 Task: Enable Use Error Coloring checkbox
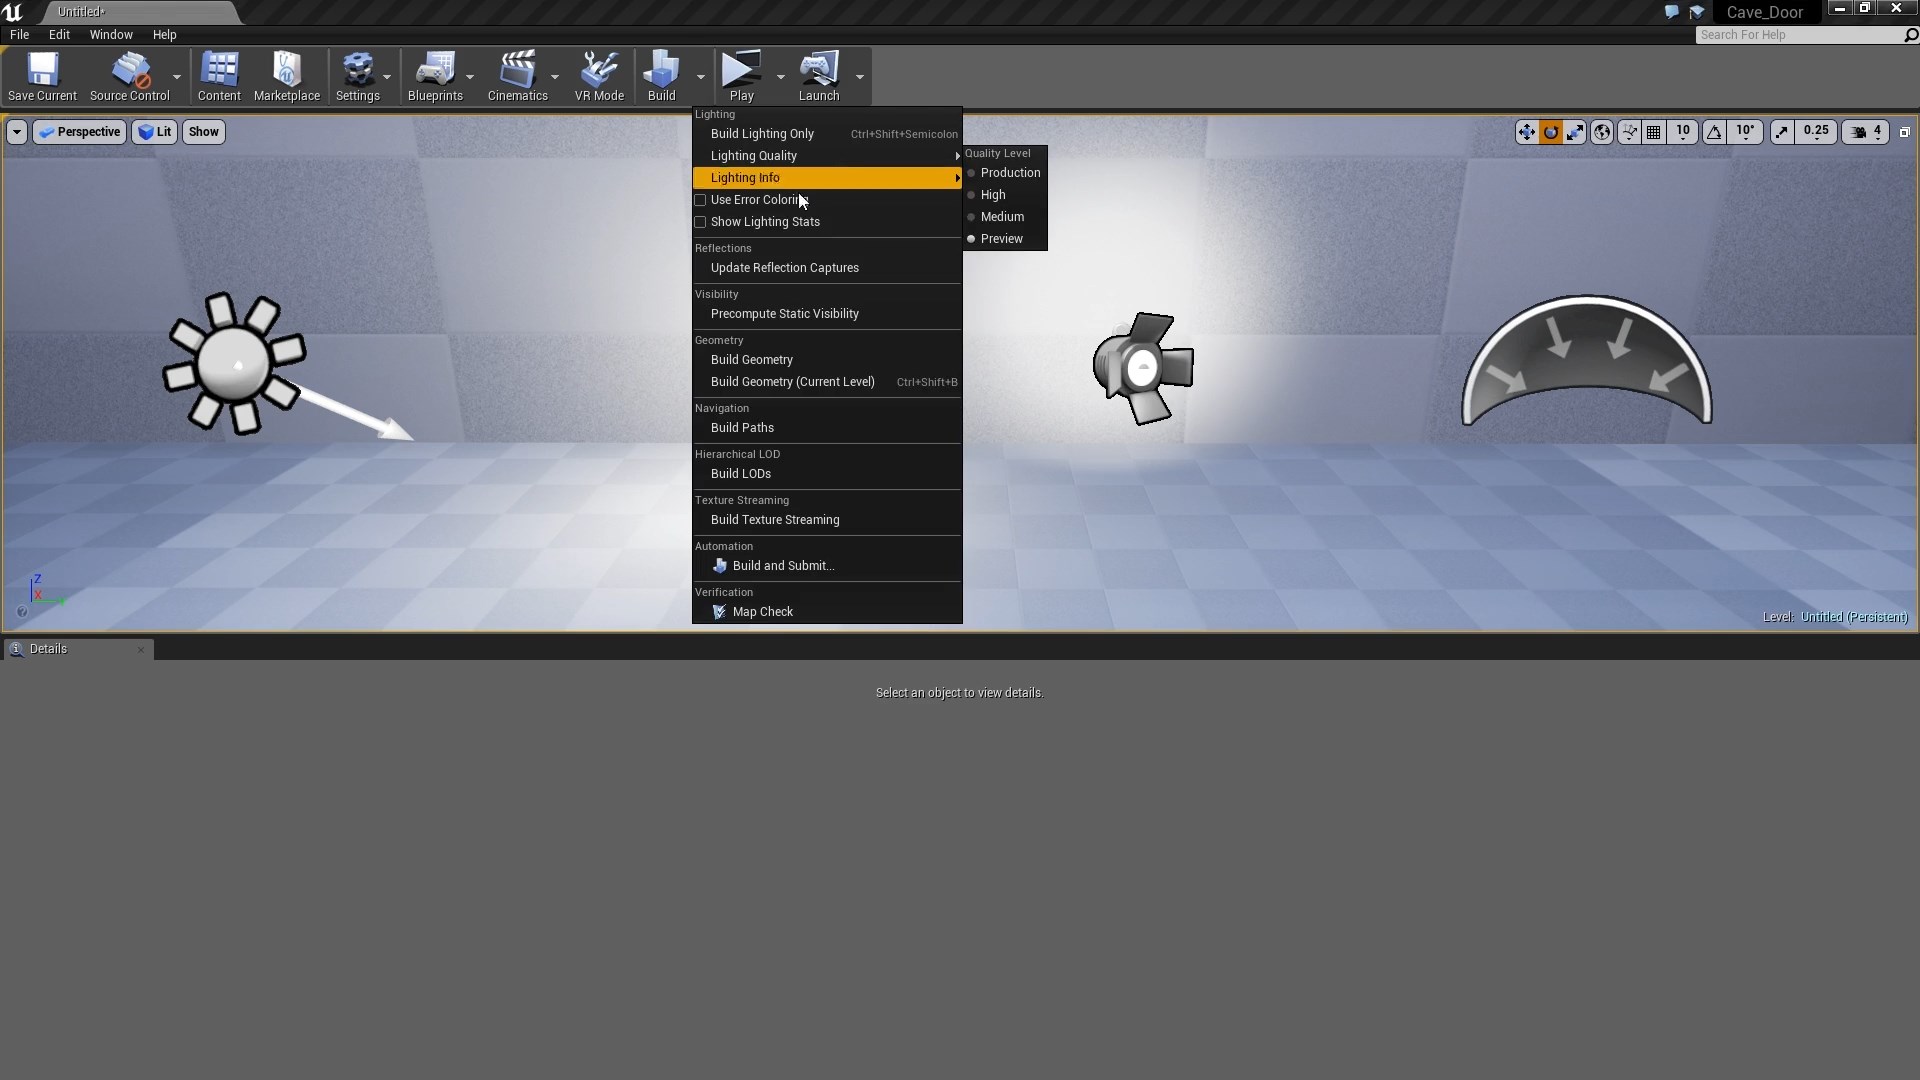[x=701, y=200]
